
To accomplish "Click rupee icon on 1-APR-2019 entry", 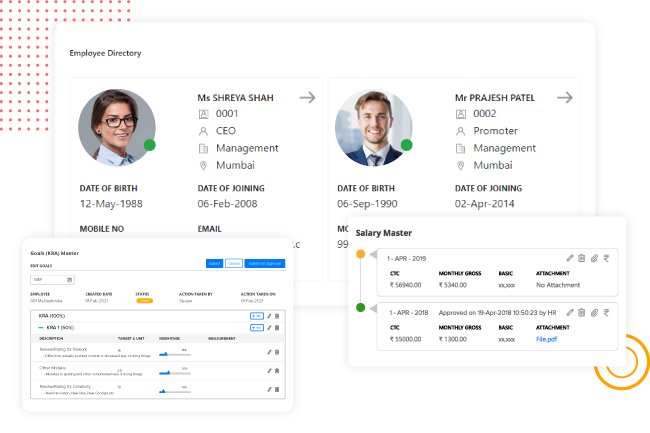I will 608,258.
